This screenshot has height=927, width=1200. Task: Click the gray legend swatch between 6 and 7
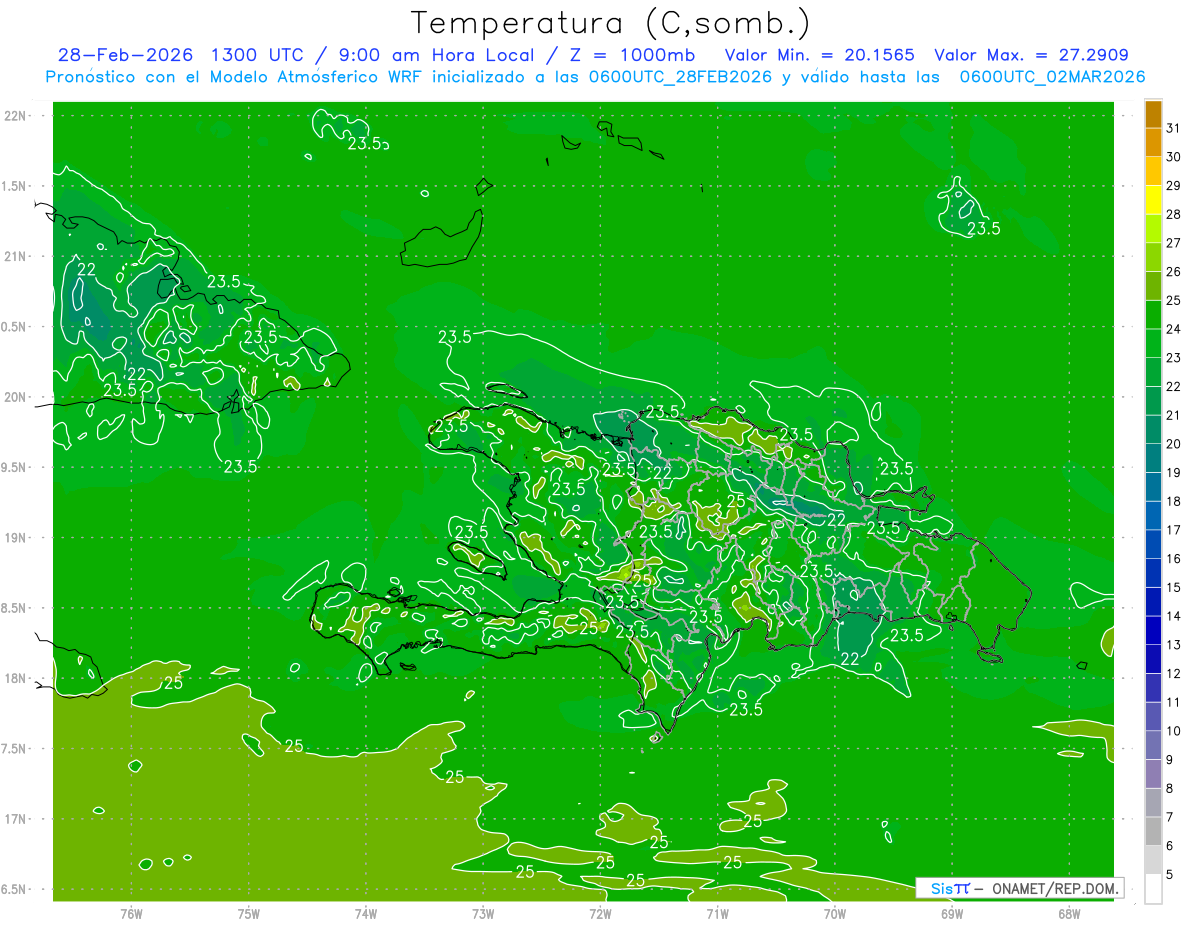coord(1153,831)
